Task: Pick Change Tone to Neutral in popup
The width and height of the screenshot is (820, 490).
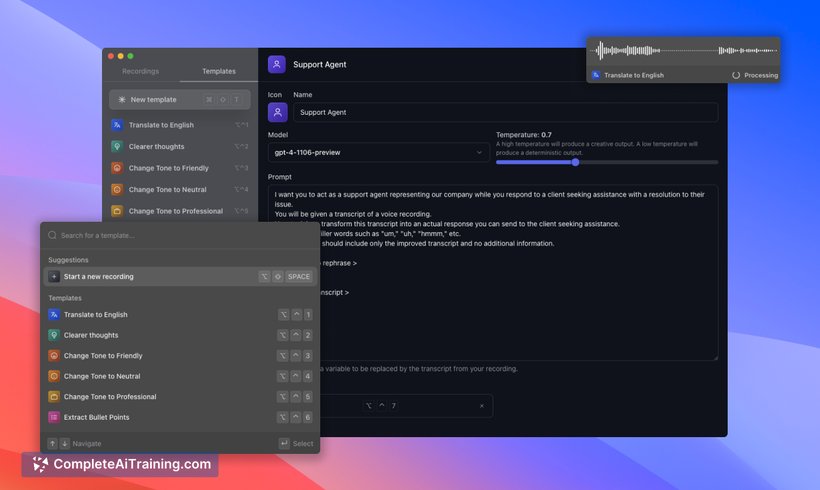Action: pos(180,376)
